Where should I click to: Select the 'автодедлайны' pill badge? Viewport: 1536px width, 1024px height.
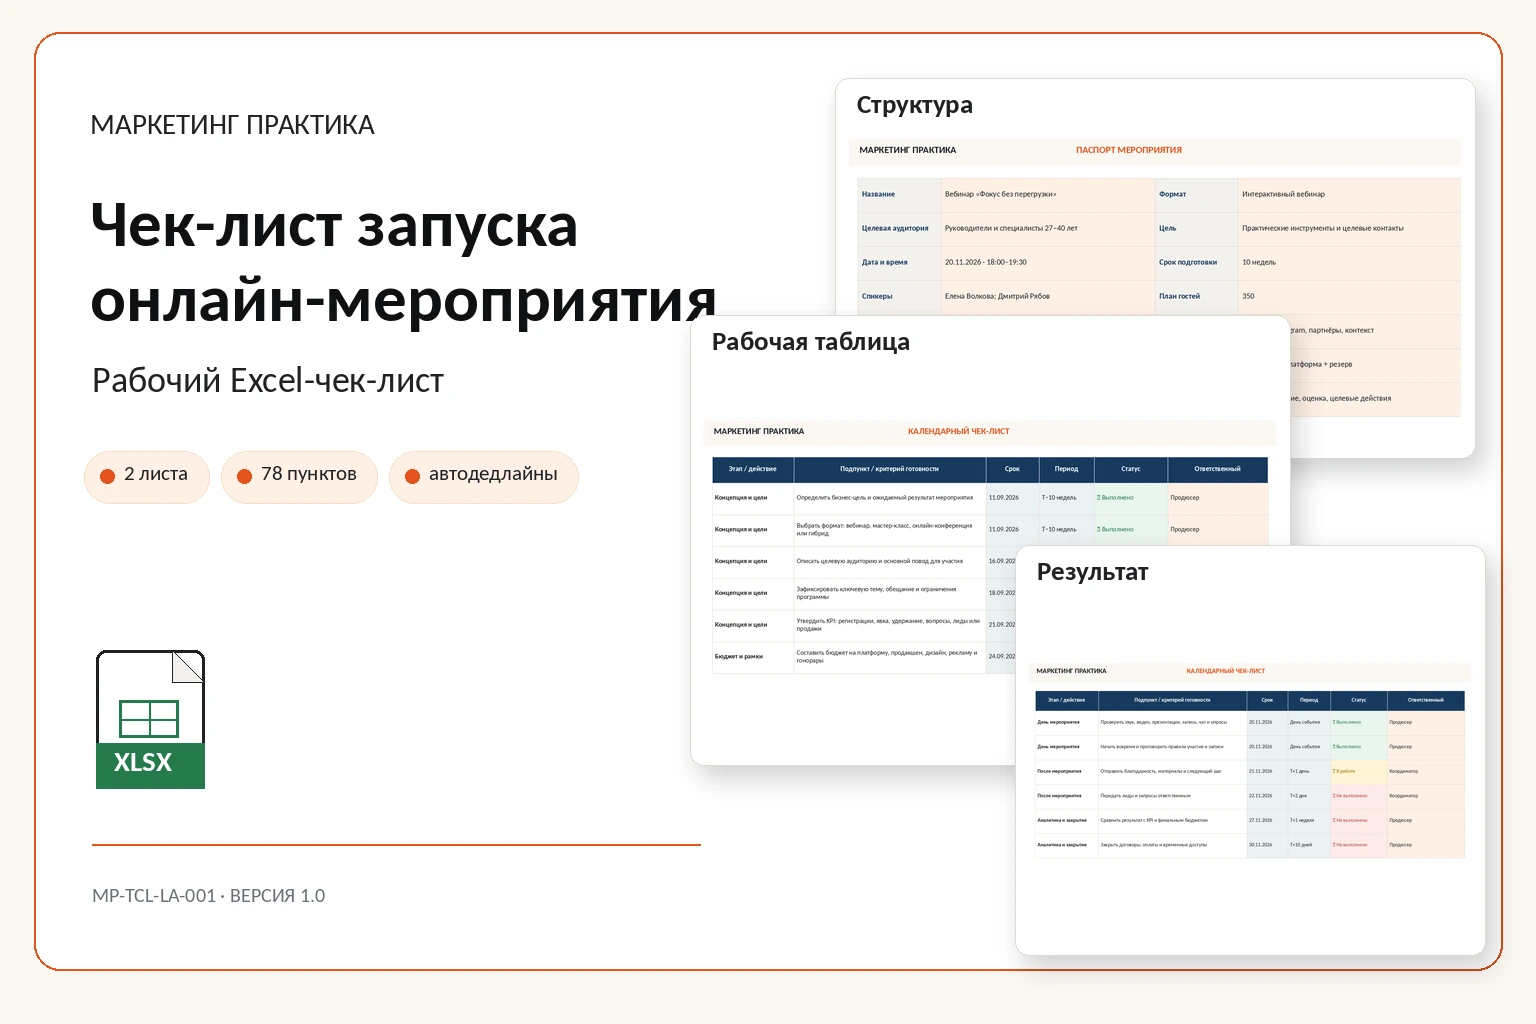(x=484, y=476)
